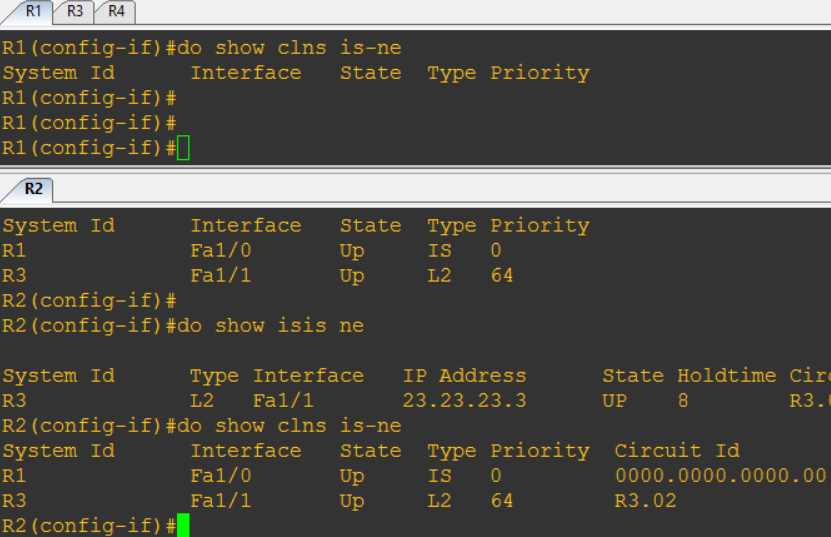
Task: Activate the R2 tab in lower pane
Action: 34,189
